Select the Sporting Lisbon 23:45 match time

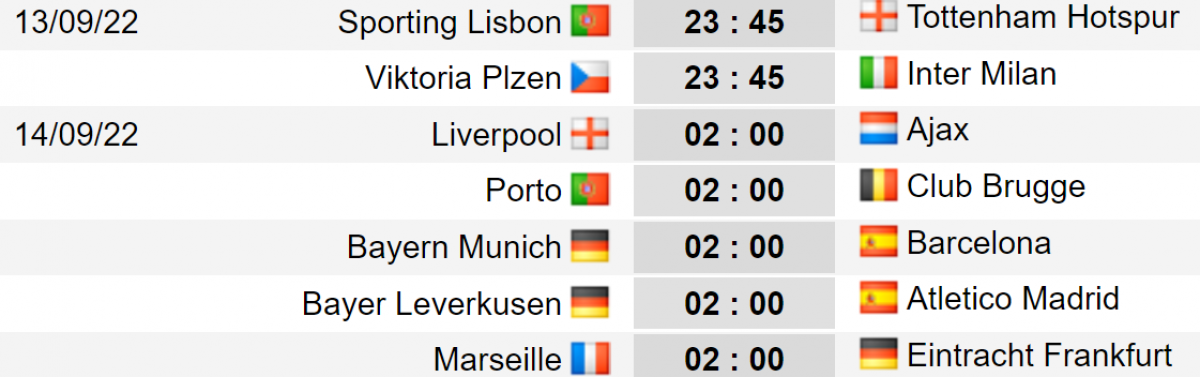click(x=734, y=22)
